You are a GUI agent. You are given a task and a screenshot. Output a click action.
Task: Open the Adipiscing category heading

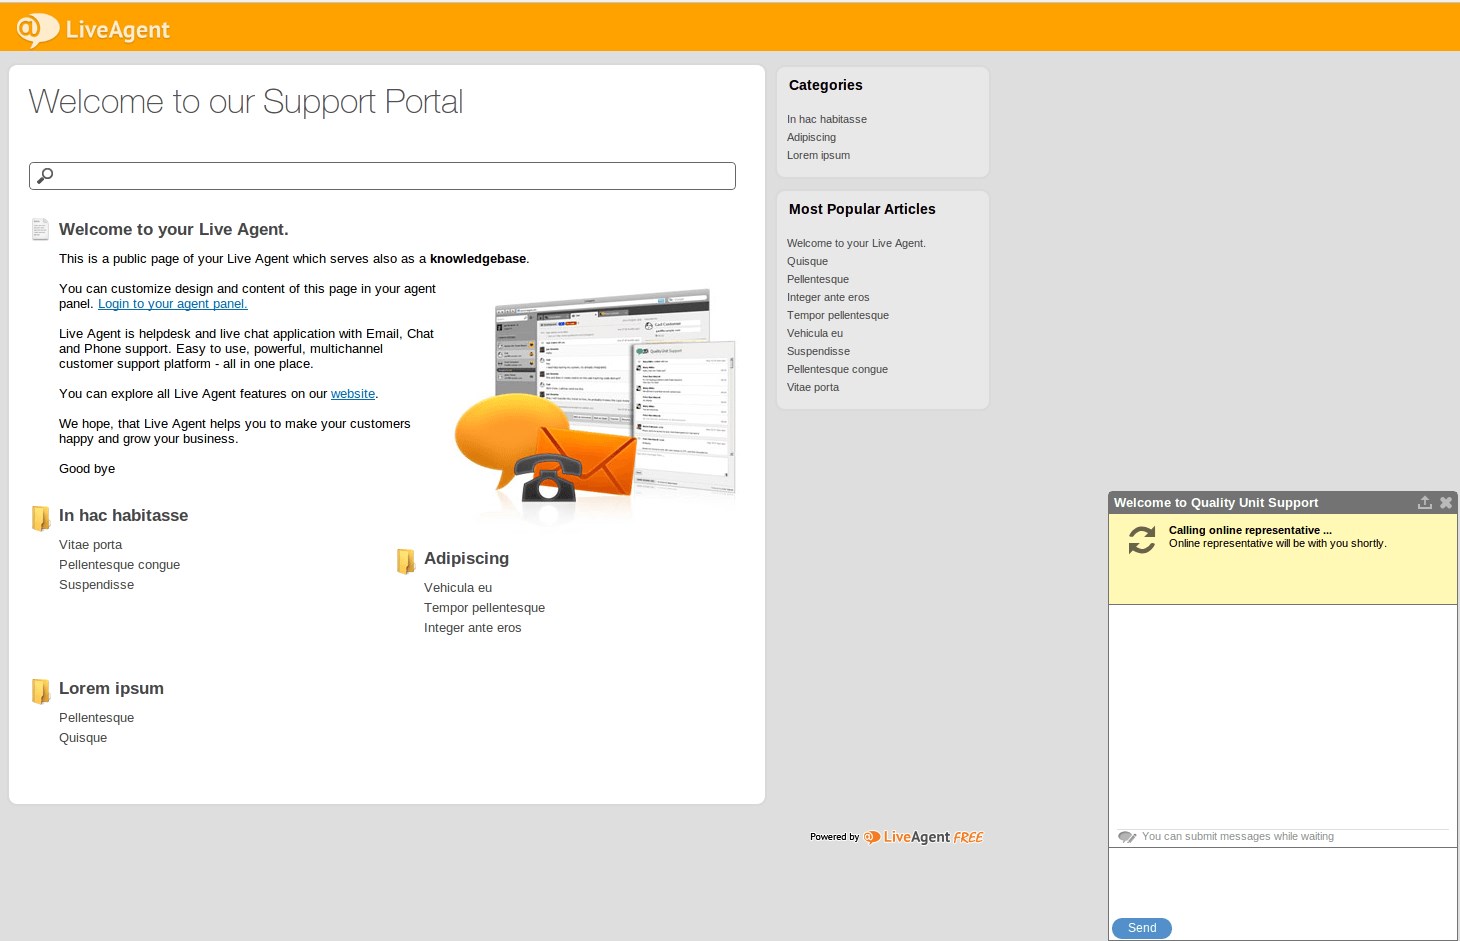(467, 558)
